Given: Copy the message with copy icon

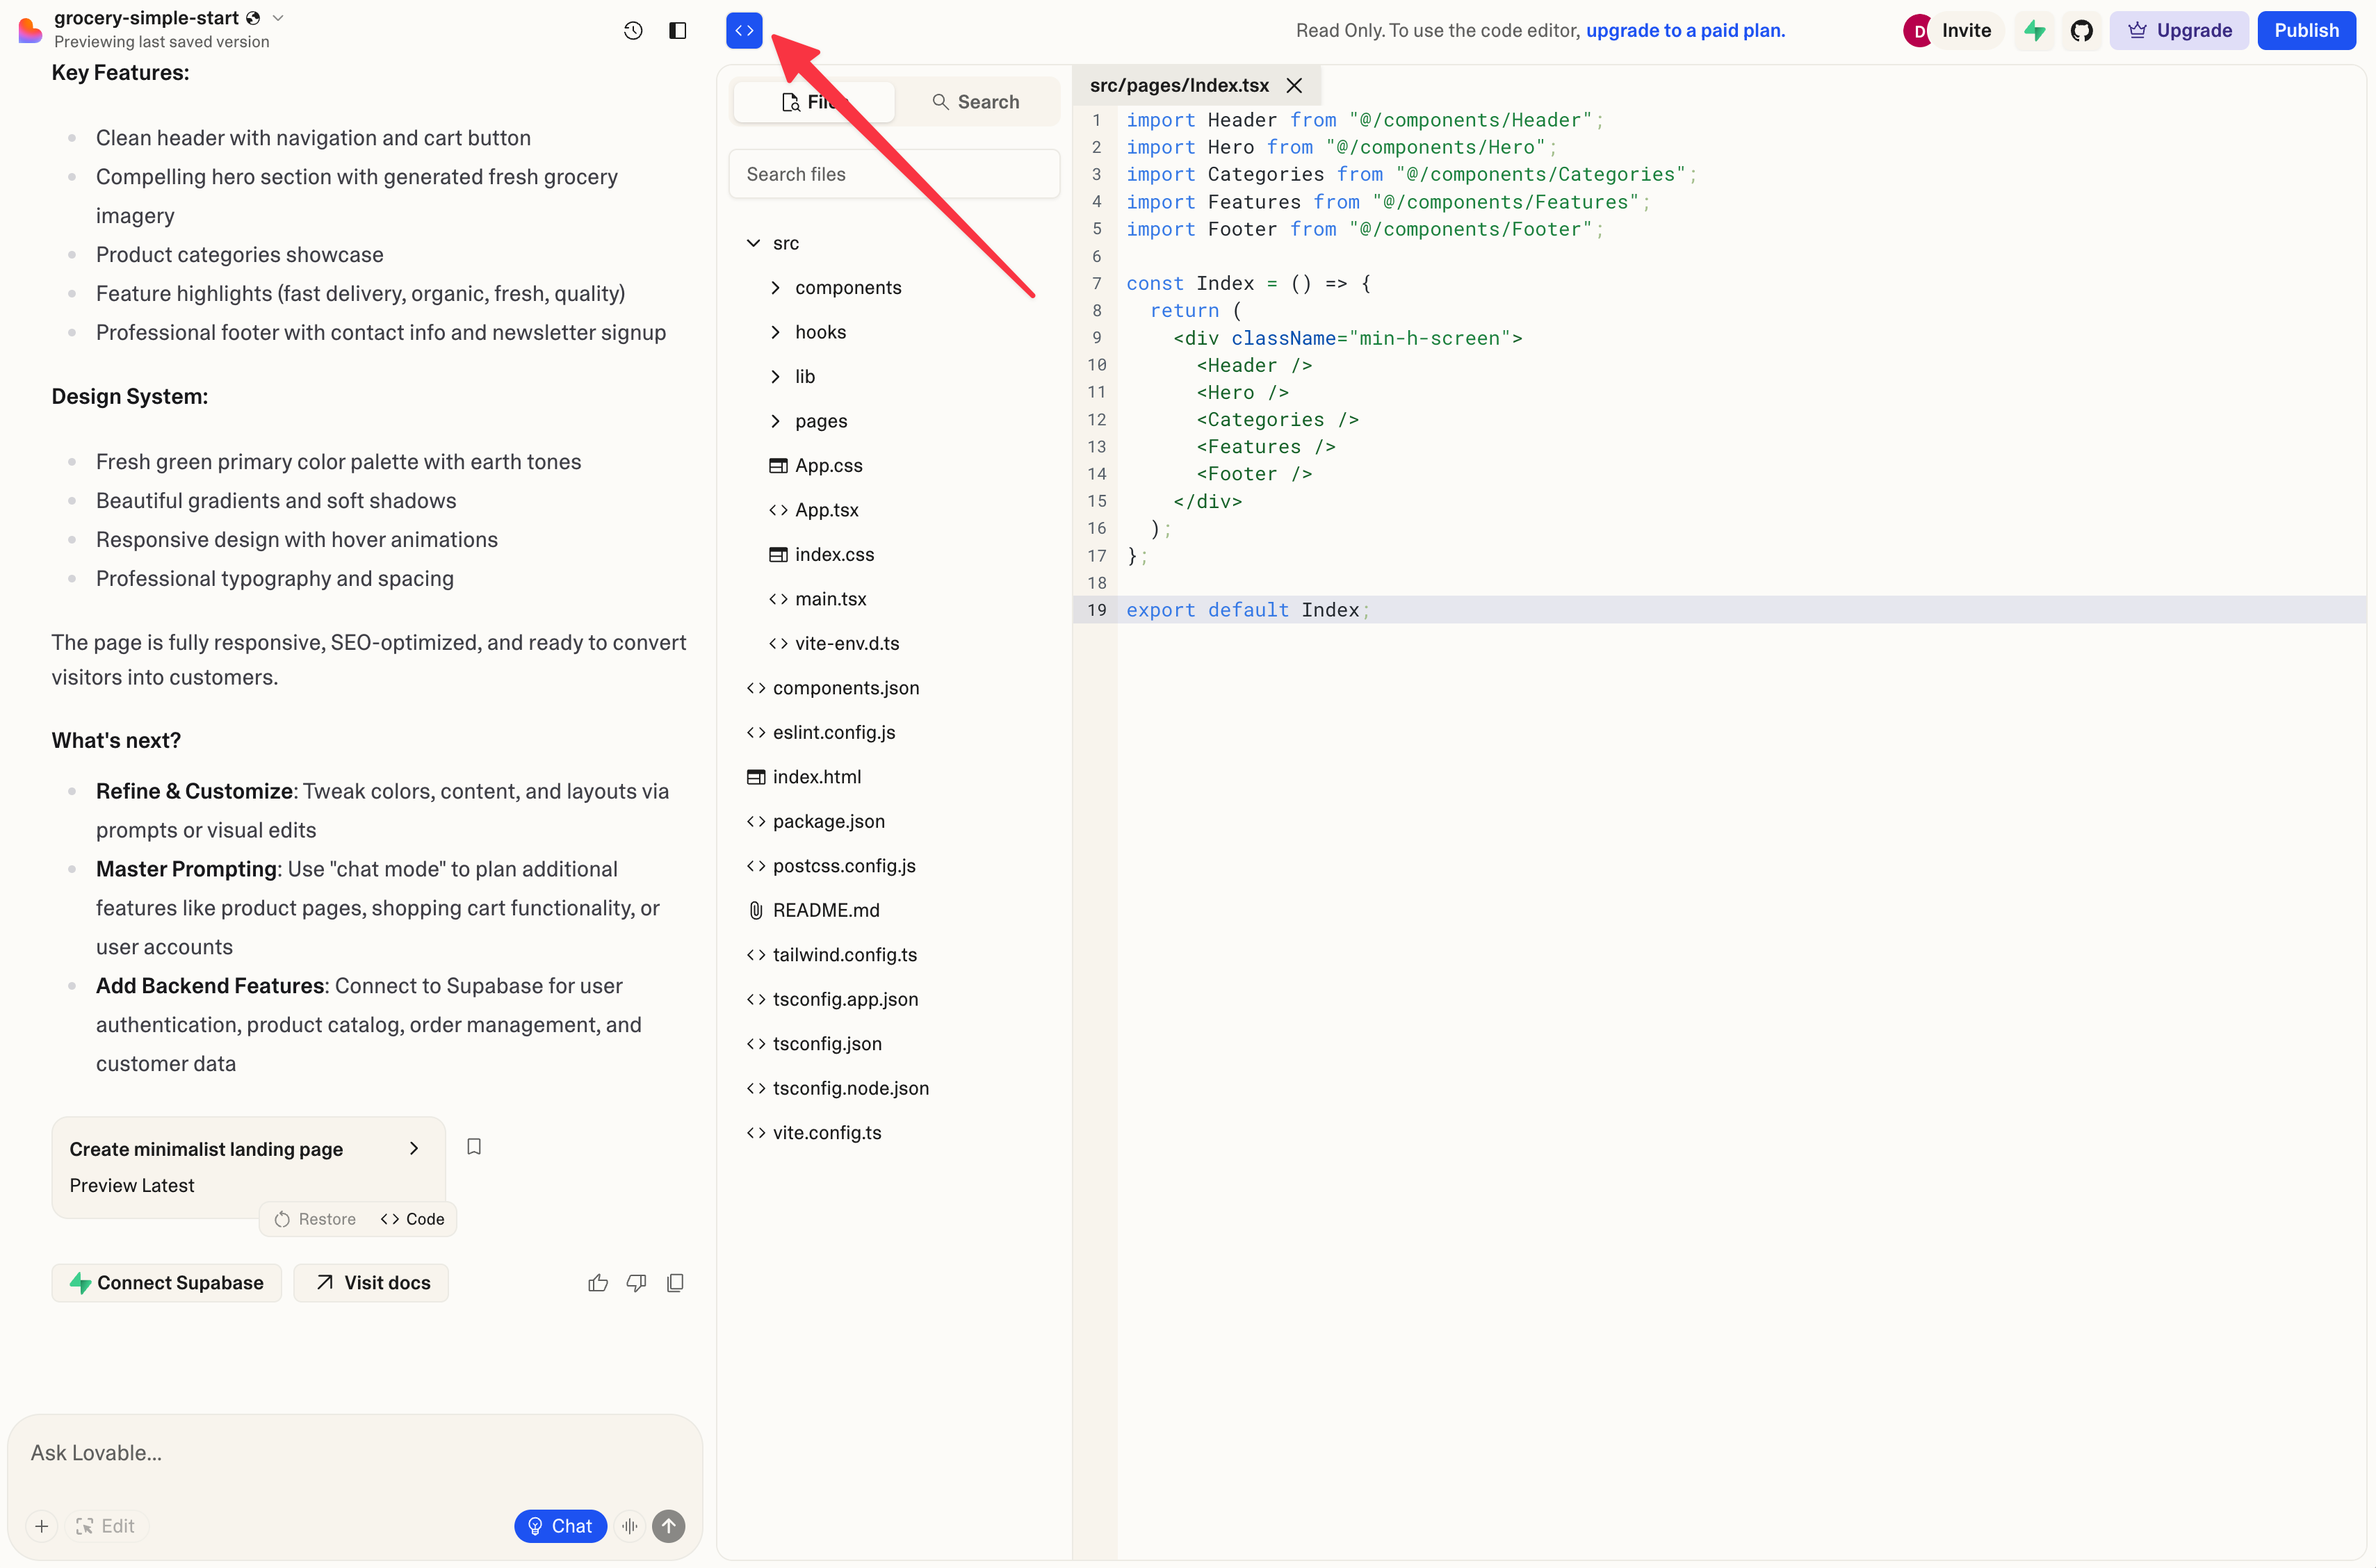Looking at the screenshot, I should (675, 1283).
